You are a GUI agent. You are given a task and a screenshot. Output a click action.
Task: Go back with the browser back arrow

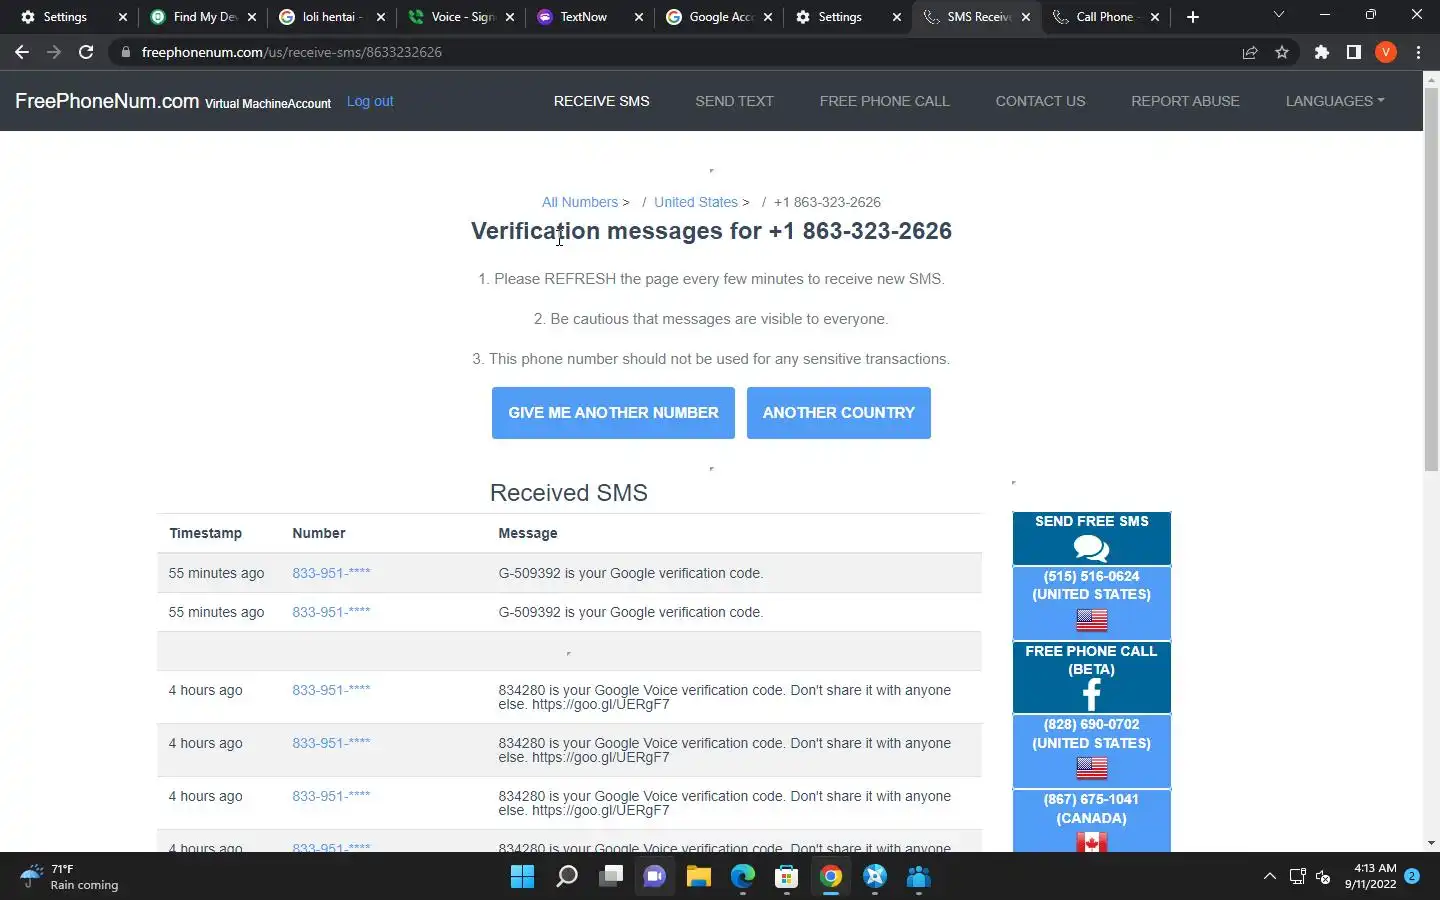click(22, 52)
